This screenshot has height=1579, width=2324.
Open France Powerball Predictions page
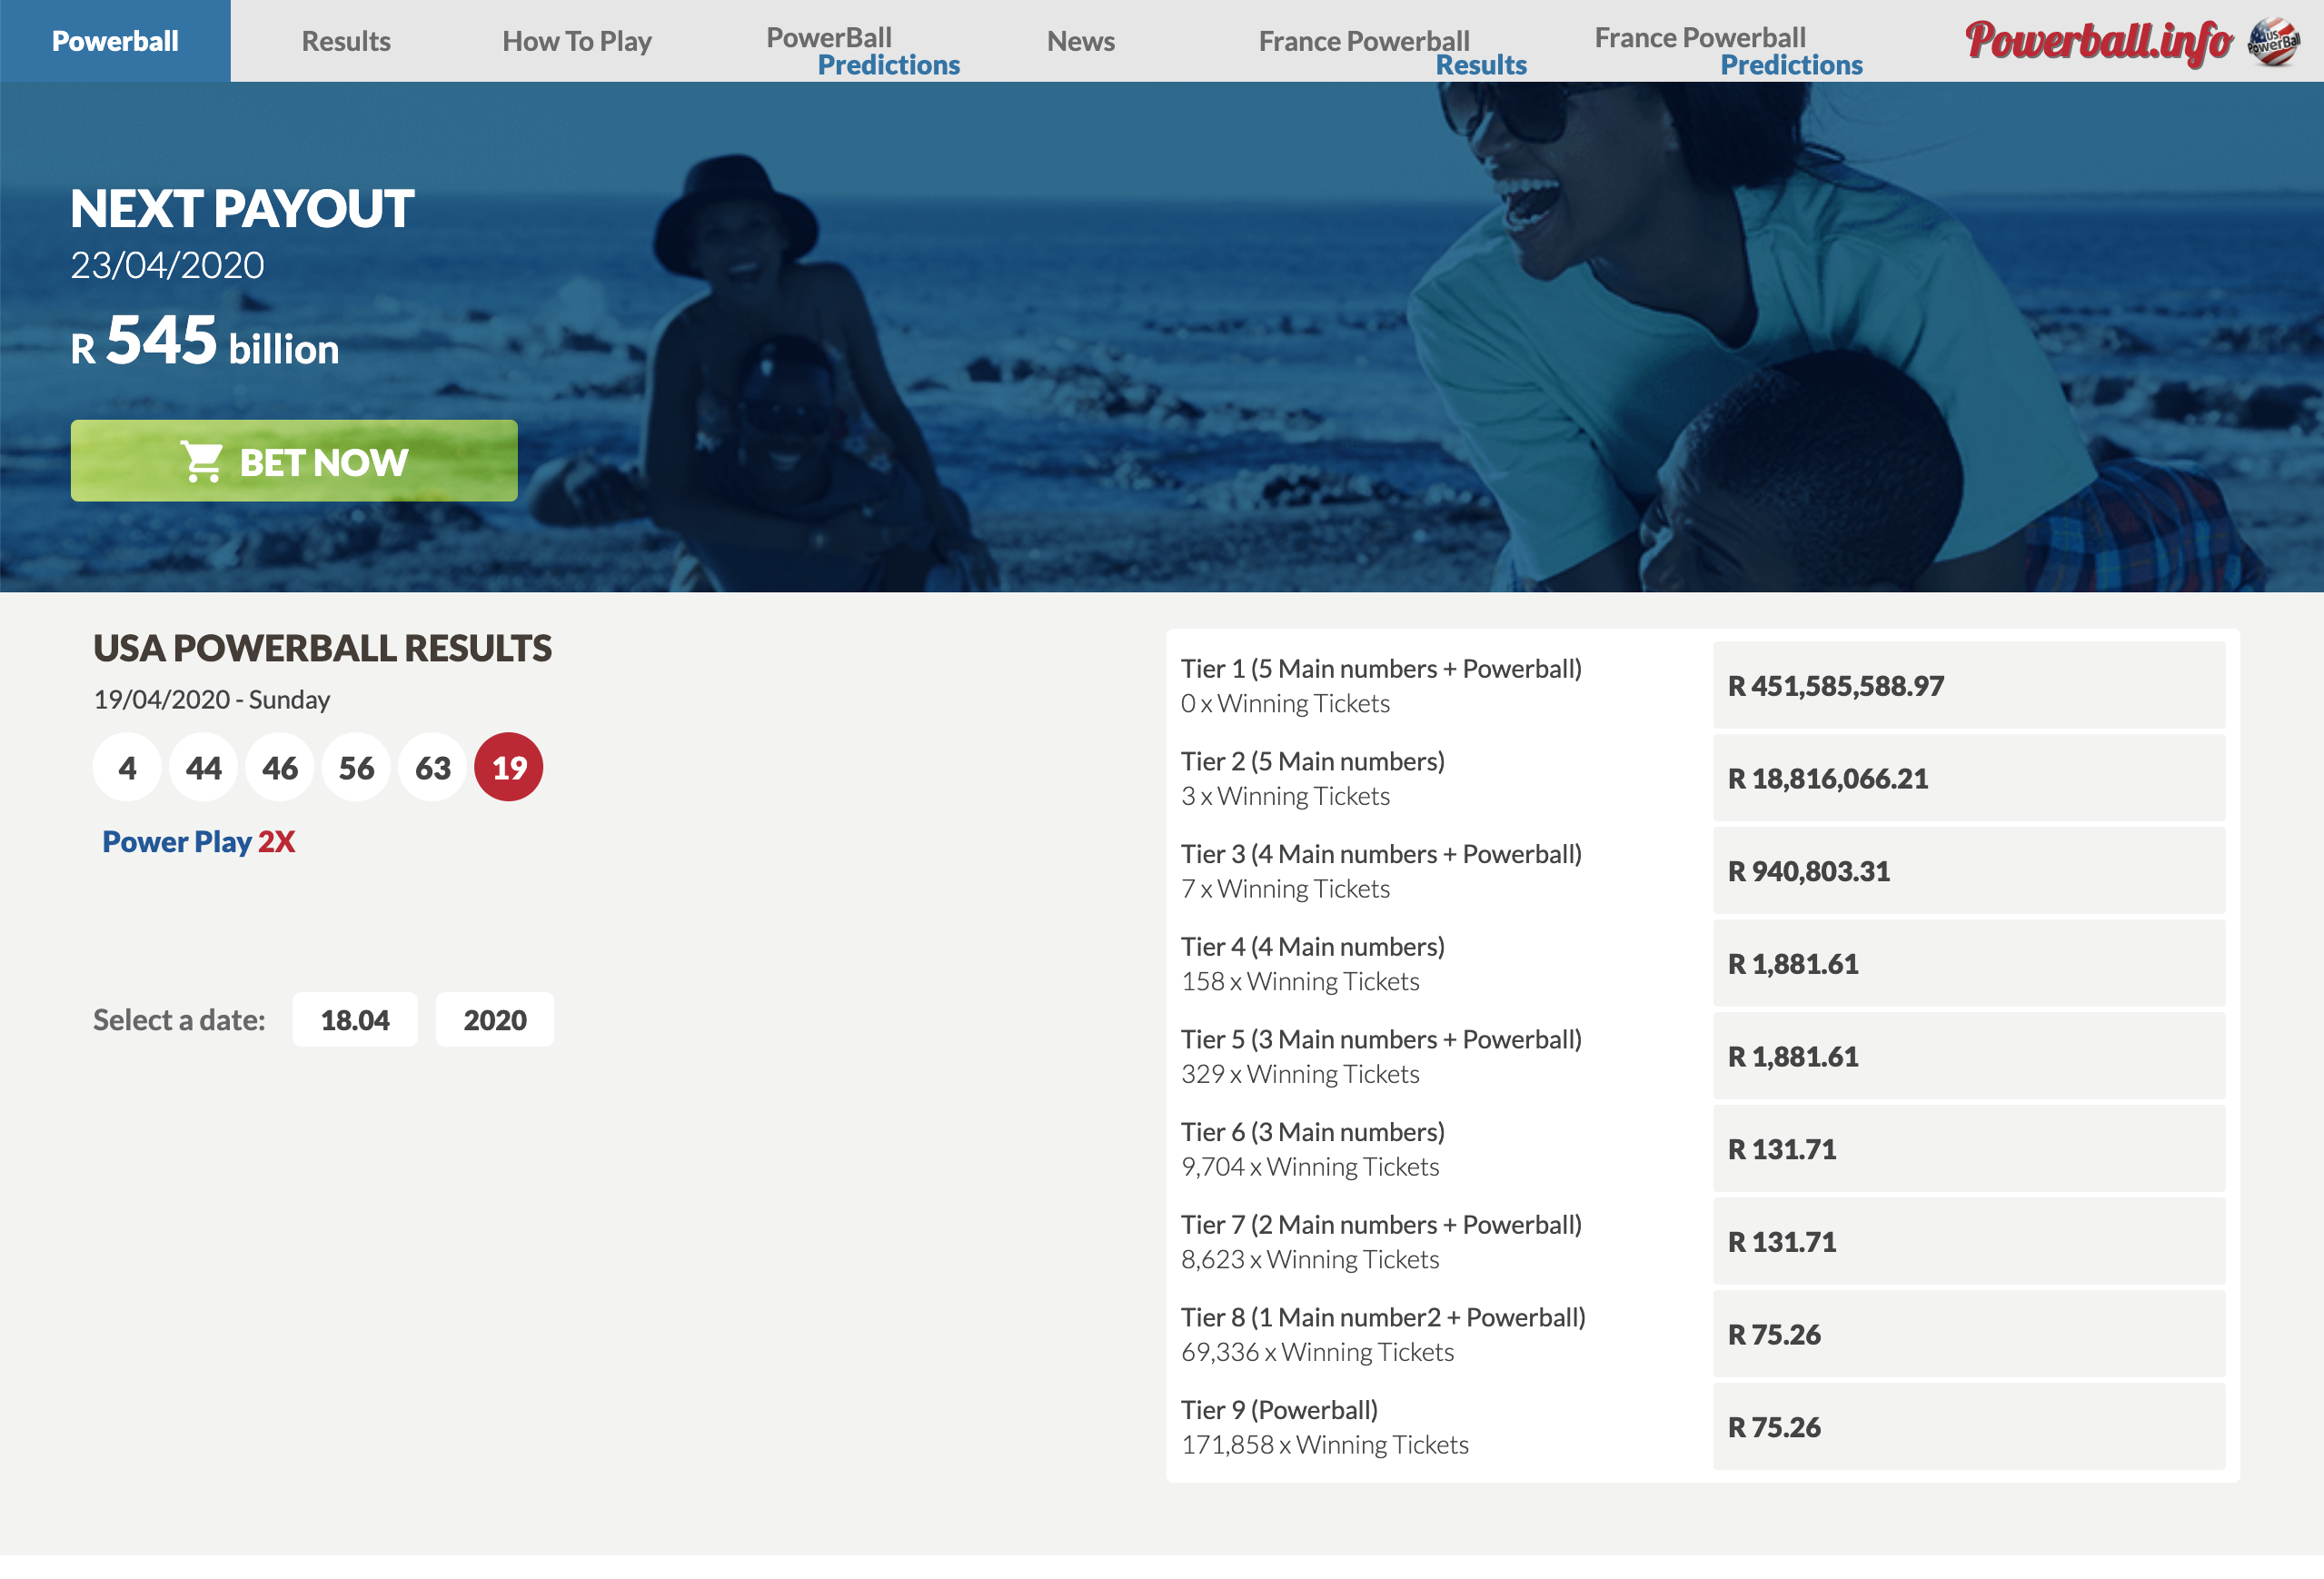coord(1728,50)
